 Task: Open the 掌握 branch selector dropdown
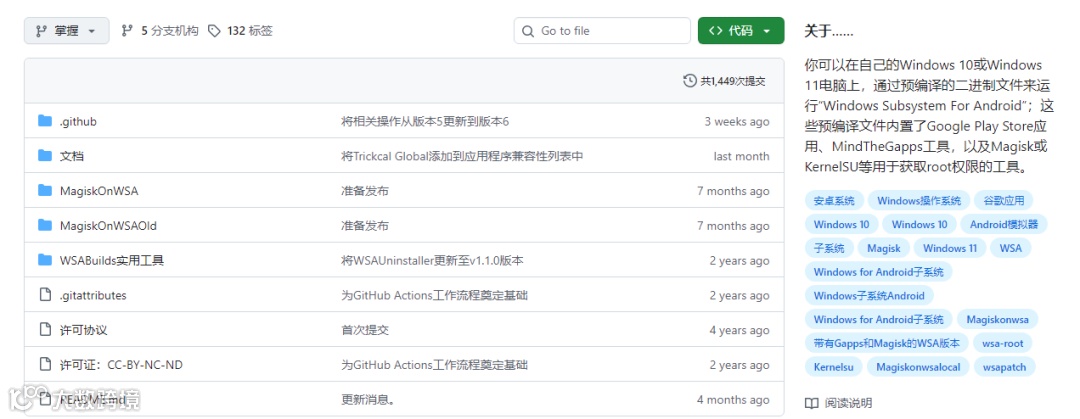pyautogui.click(x=66, y=31)
